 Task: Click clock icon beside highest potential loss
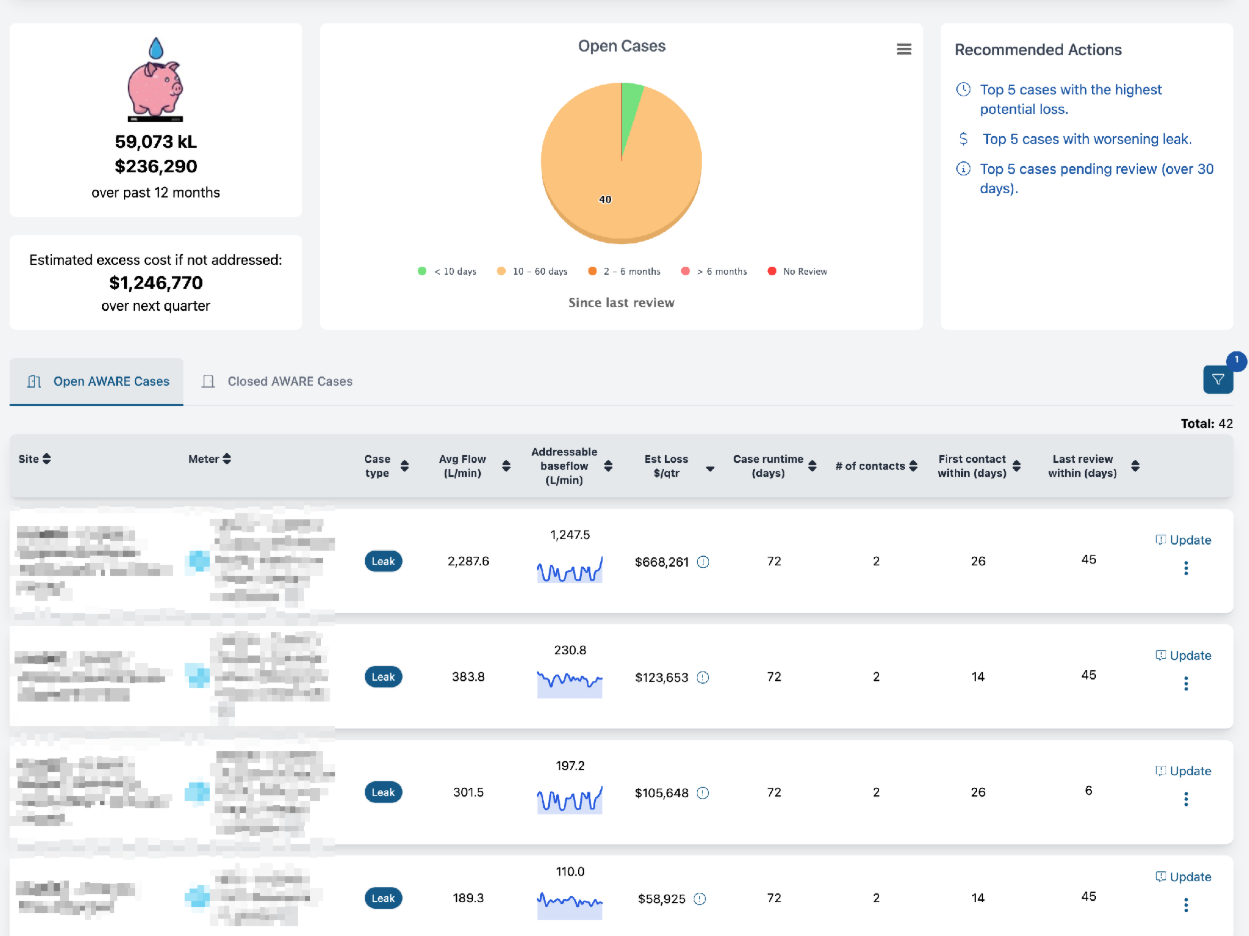963,89
